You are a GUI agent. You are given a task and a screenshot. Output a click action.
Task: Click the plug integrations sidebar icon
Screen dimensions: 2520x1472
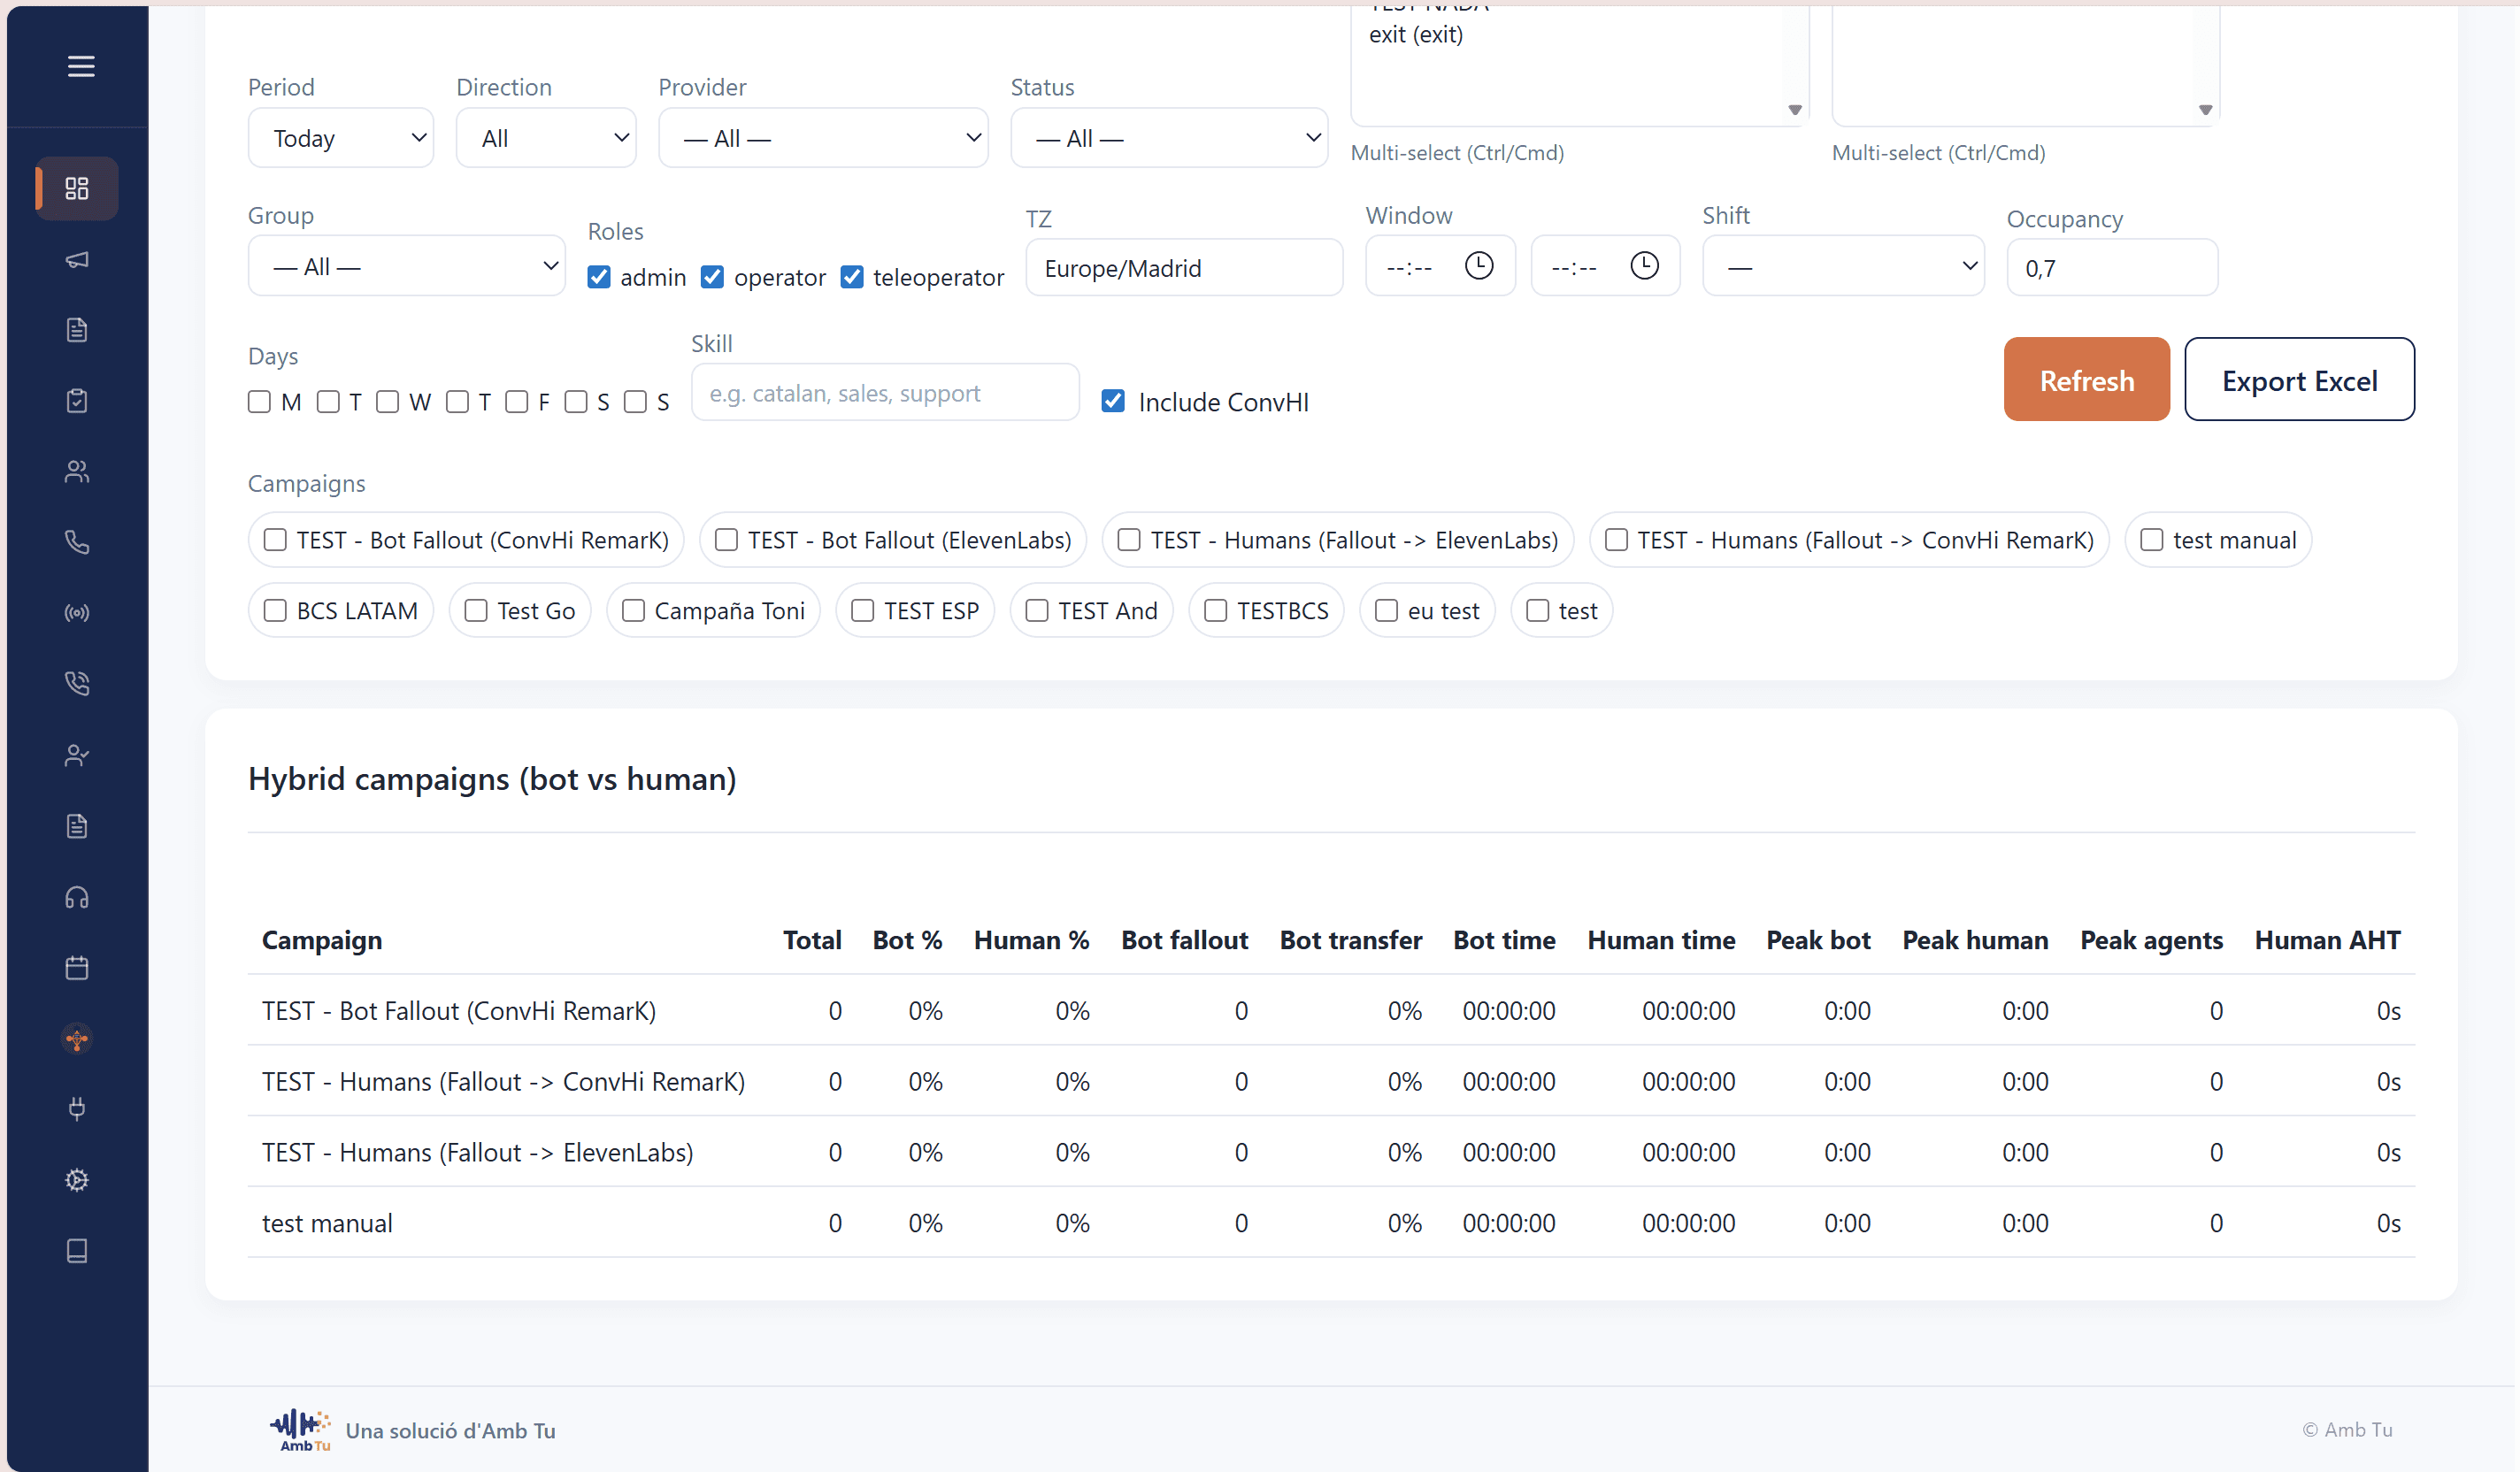coord(77,1108)
